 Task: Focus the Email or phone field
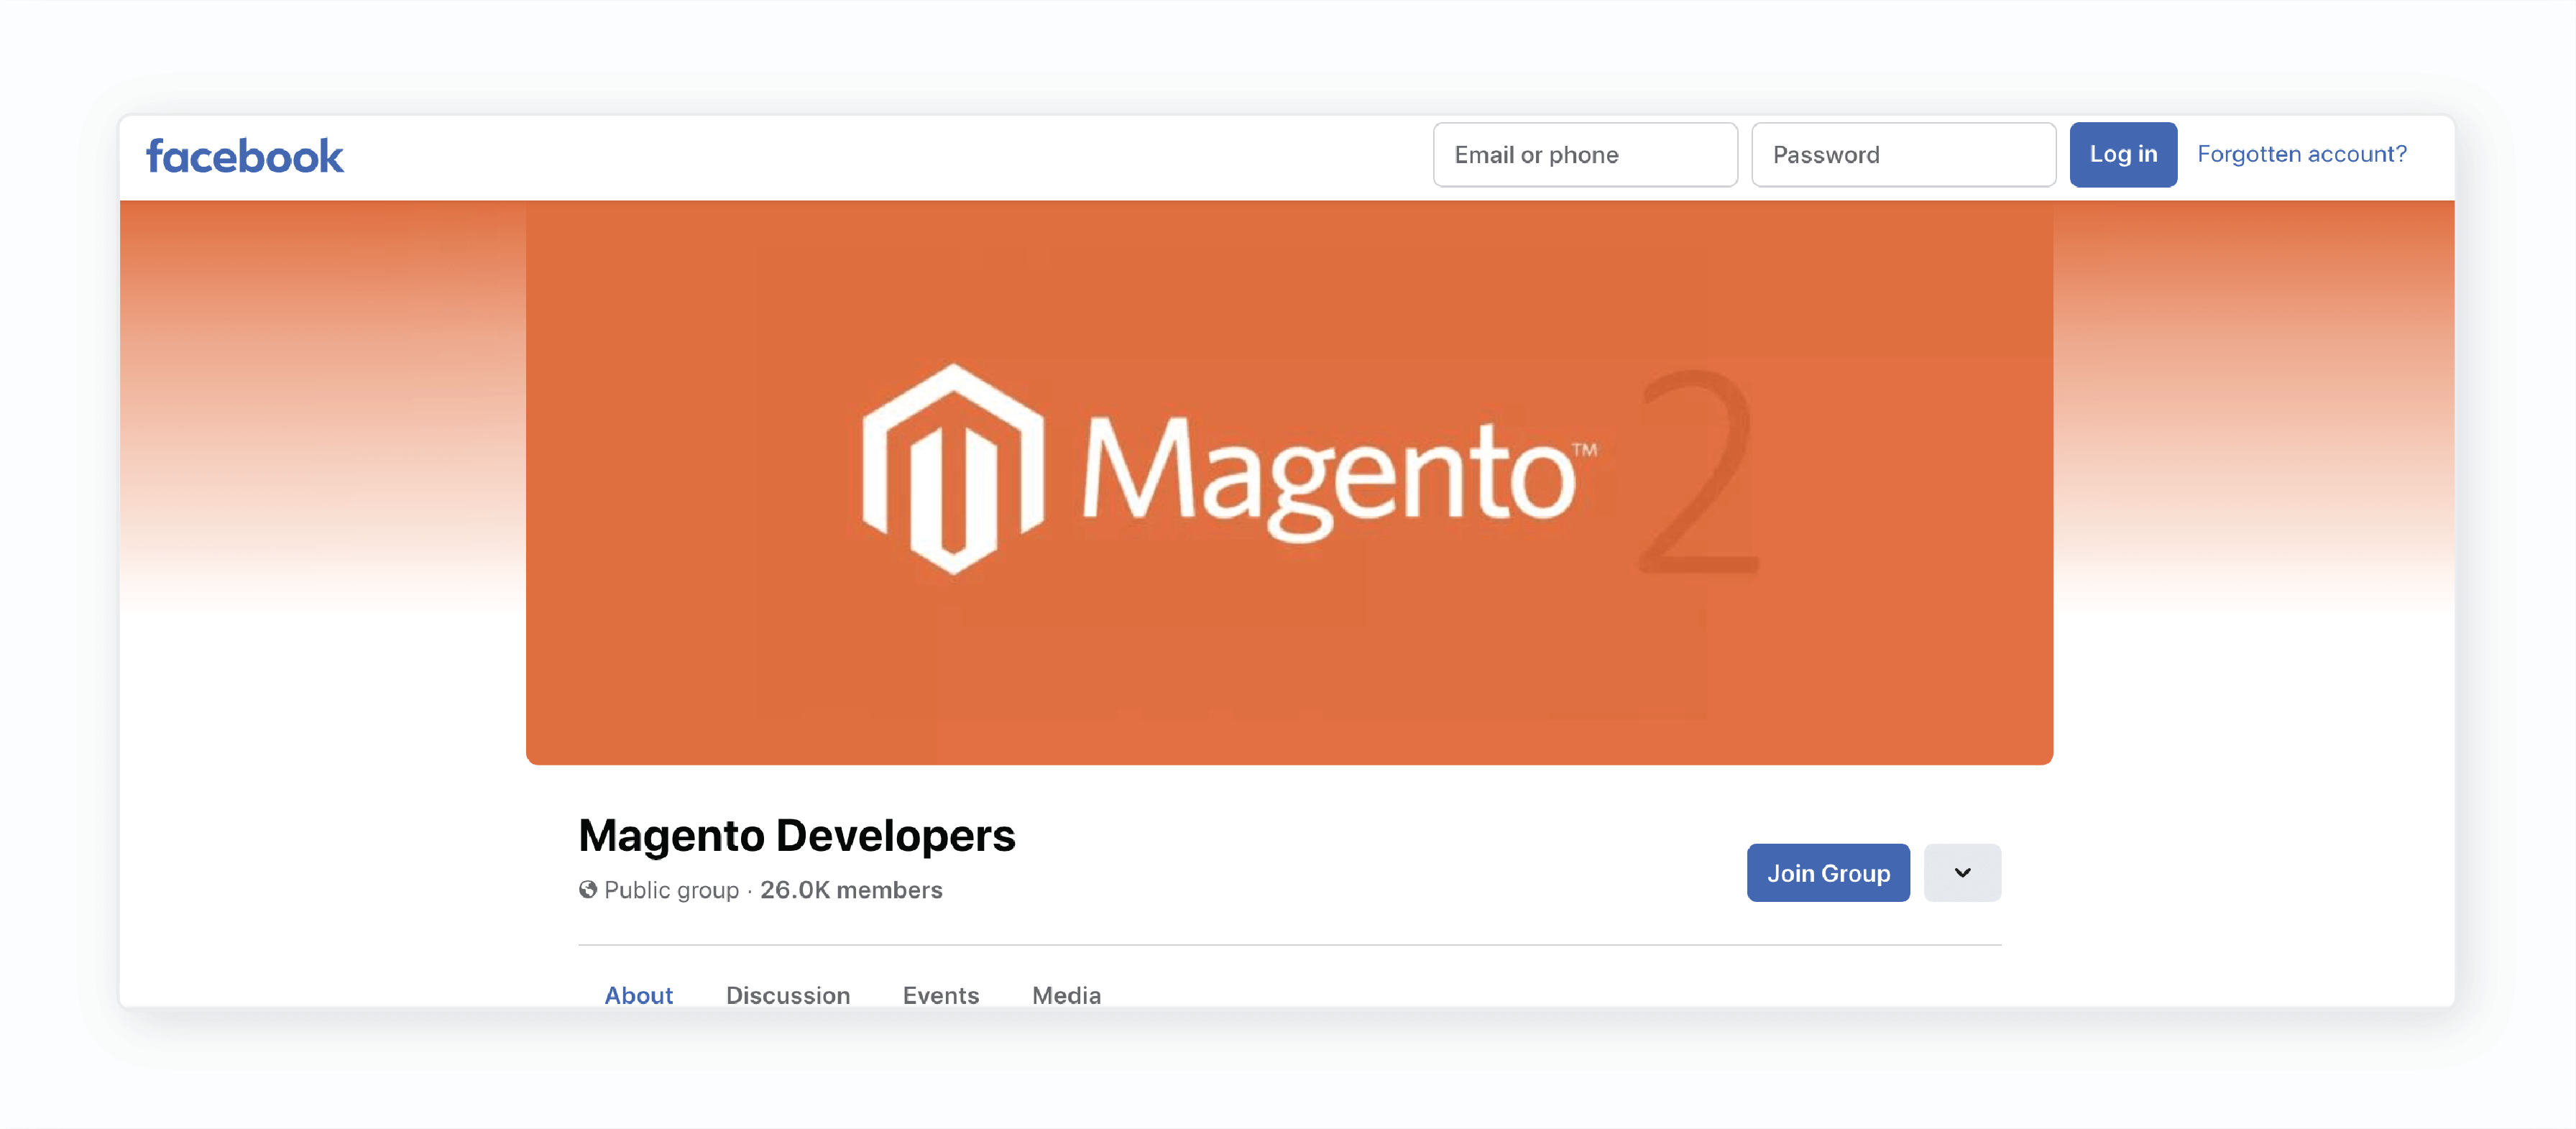[1585, 155]
